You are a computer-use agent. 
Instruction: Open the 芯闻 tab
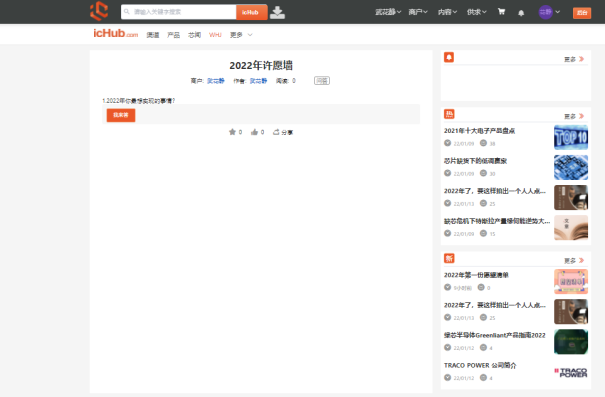coord(194,35)
